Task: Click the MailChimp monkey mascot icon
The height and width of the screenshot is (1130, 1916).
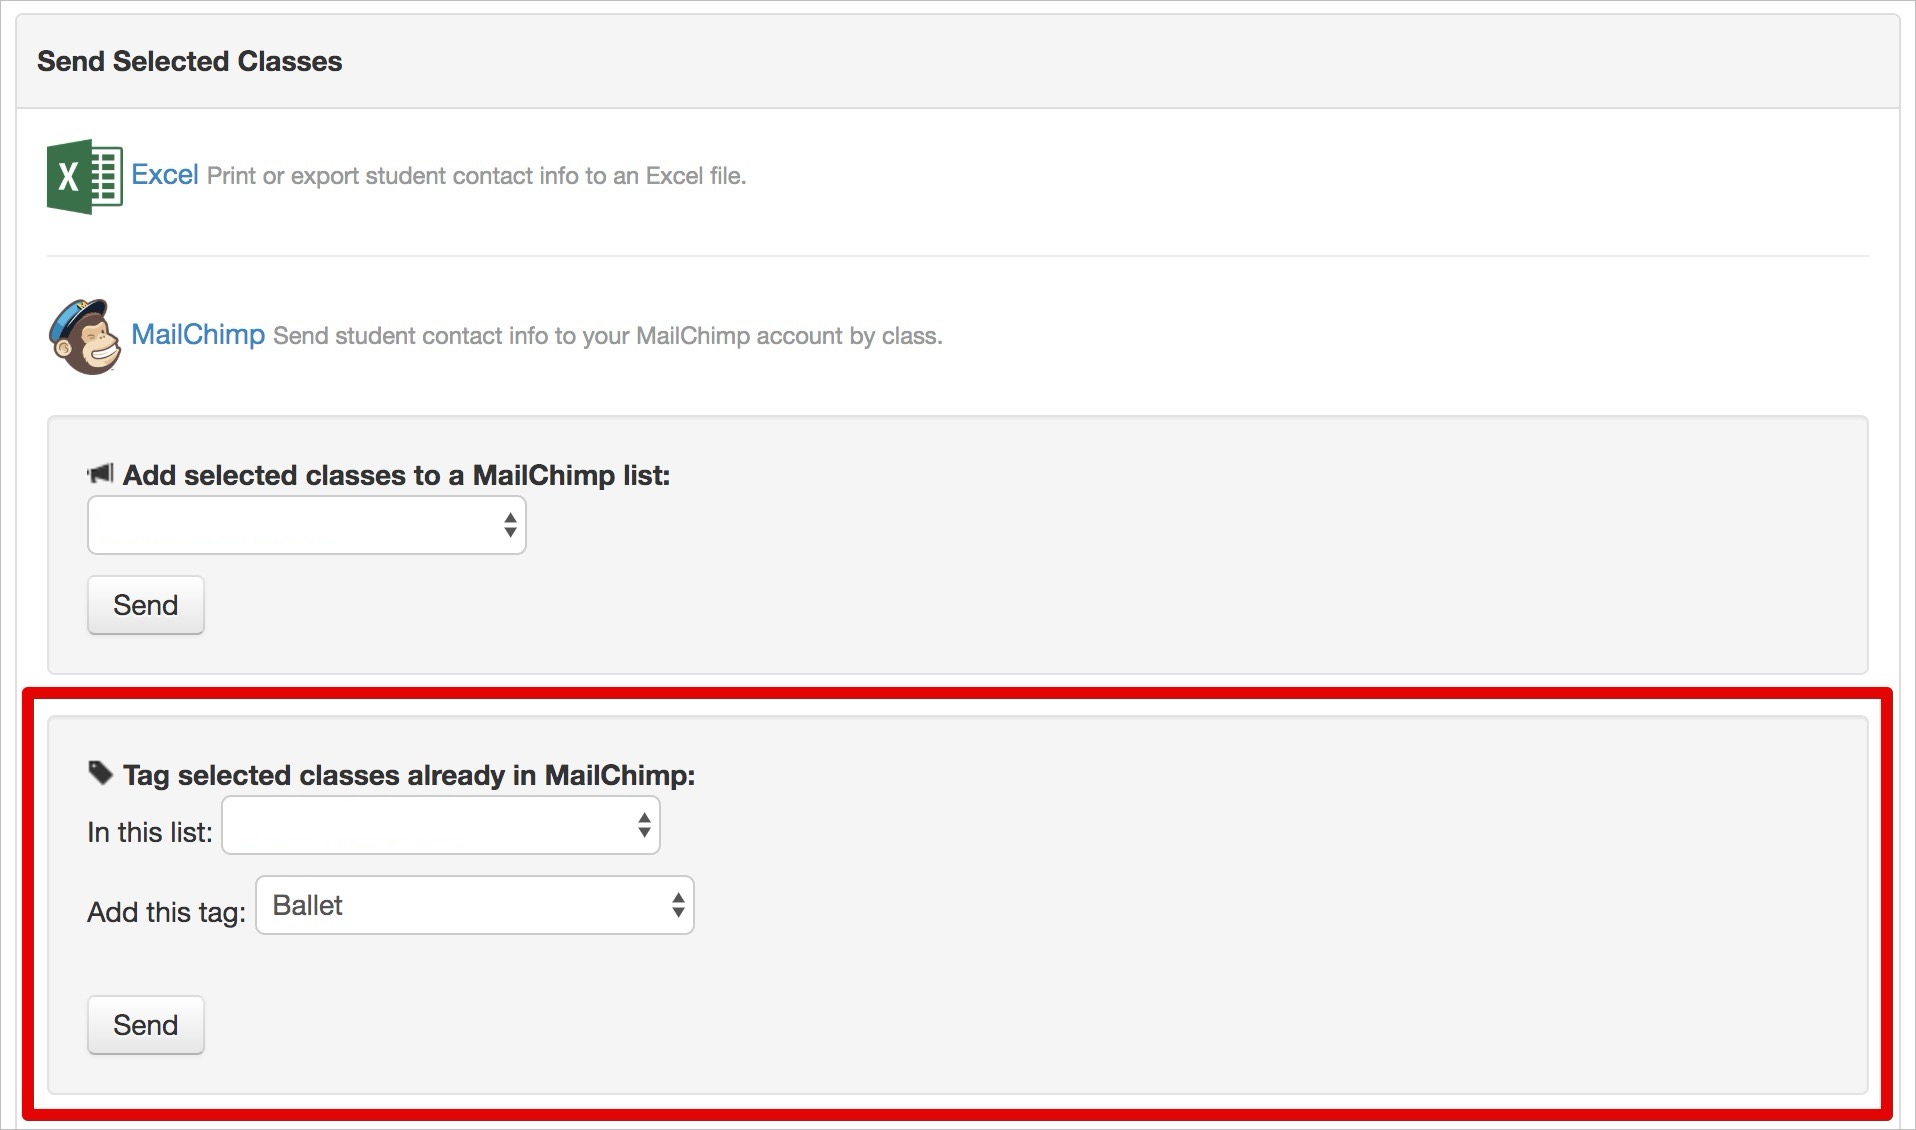Action: pos(84,337)
